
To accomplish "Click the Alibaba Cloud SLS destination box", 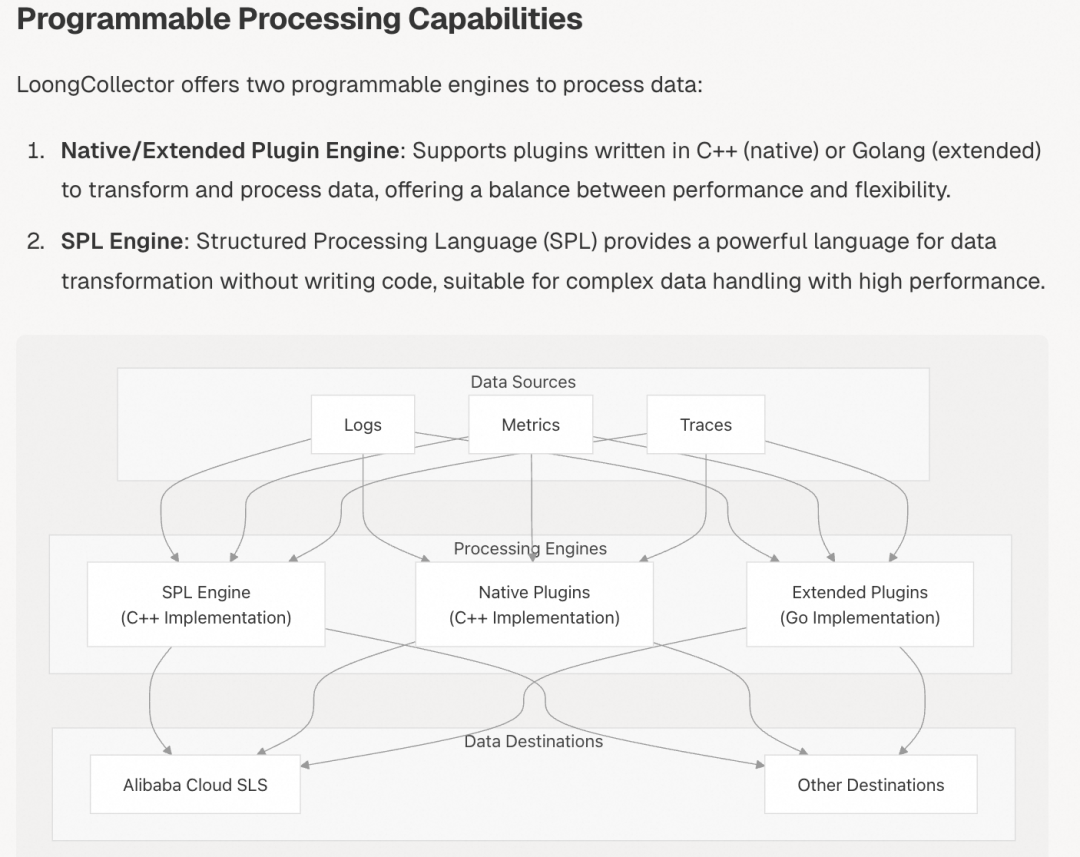I will point(195,785).
